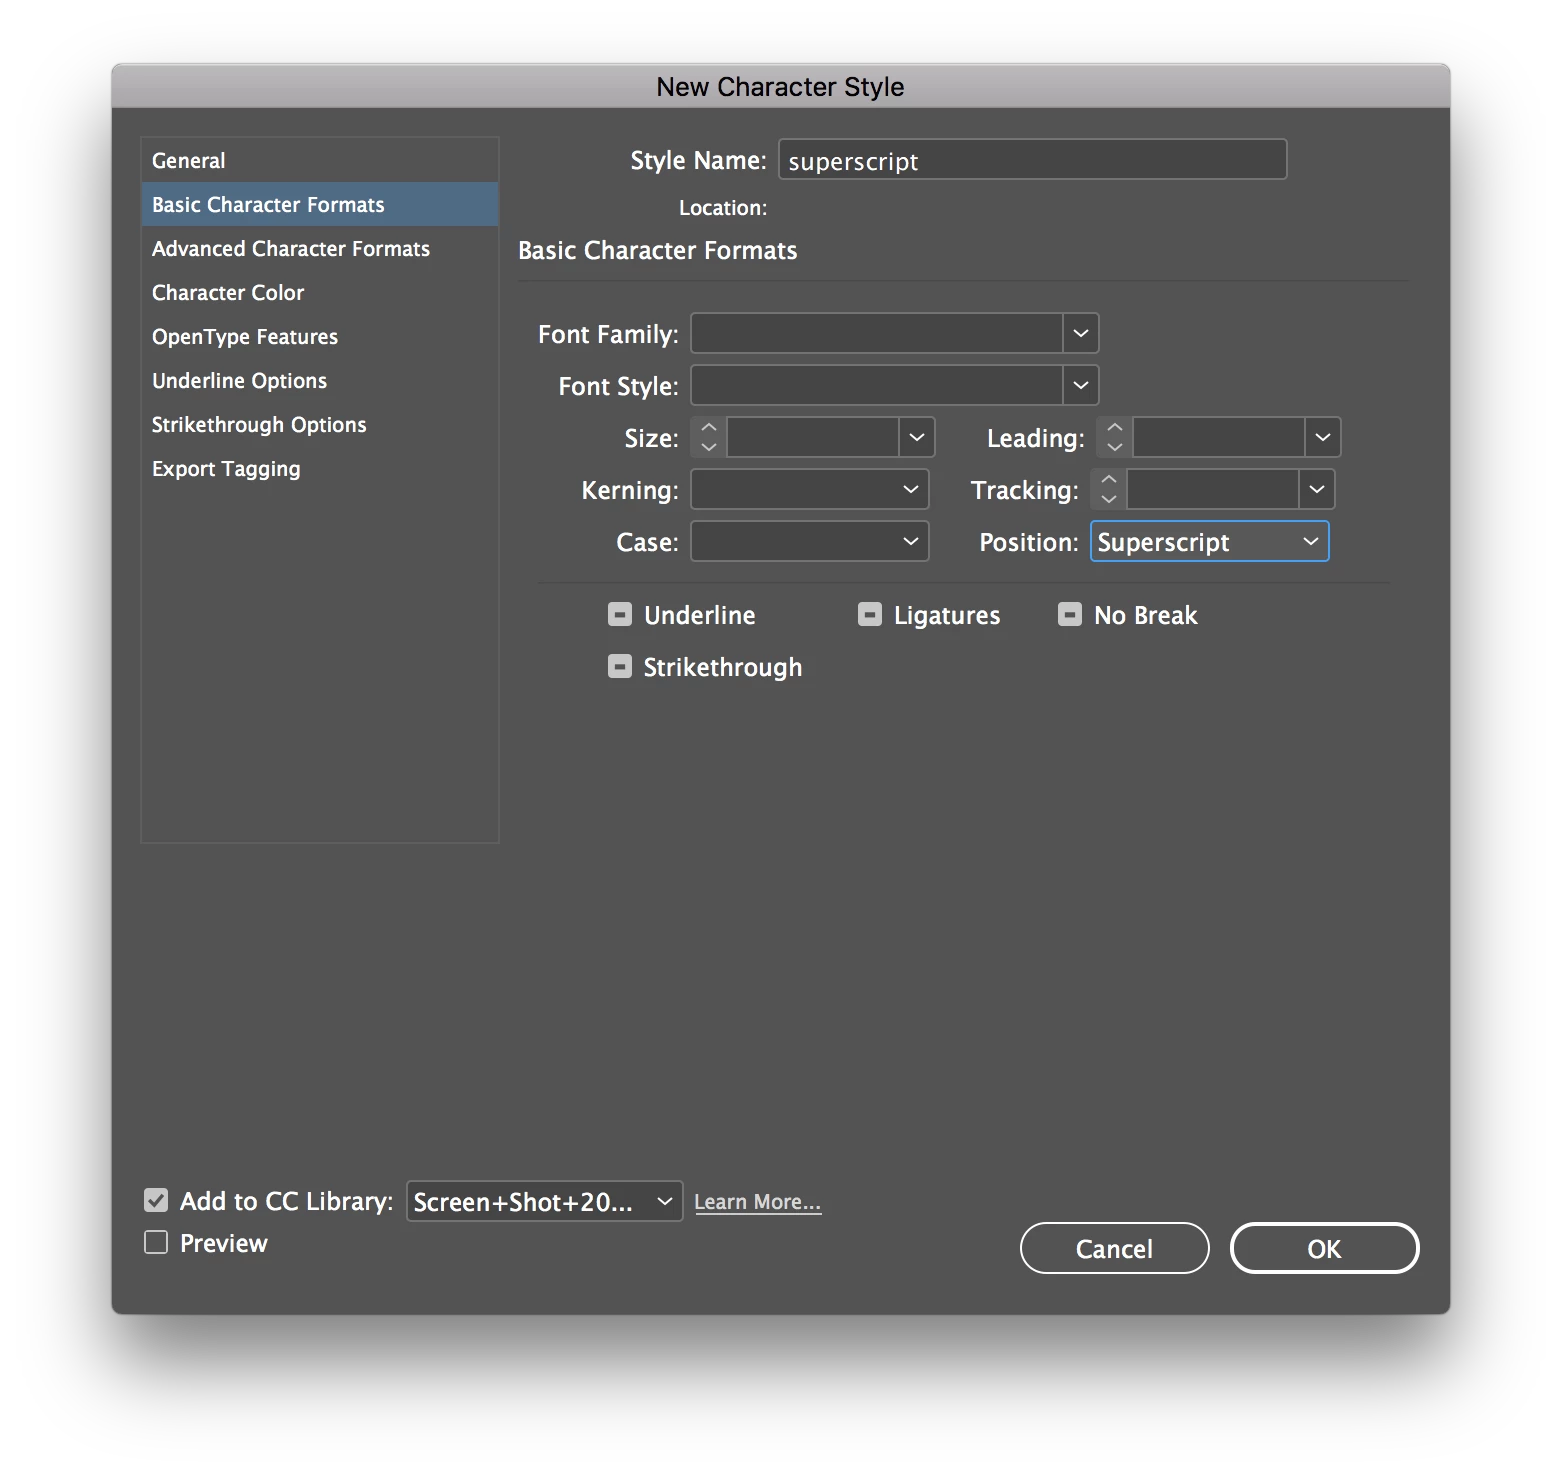Viewport: 1562px width, 1474px height.
Task: Open Export Tagging category
Action: point(320,469)
